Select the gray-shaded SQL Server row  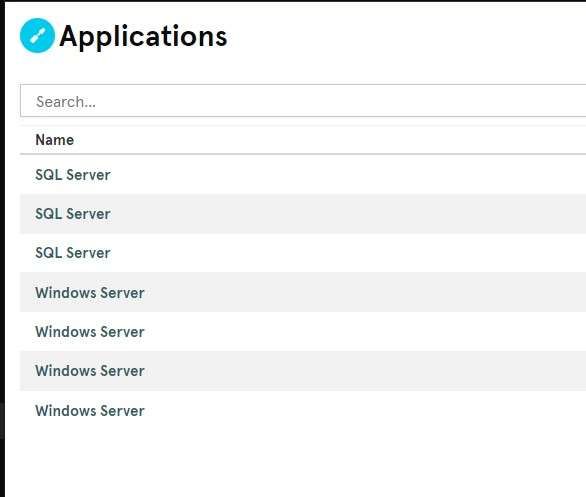click(x=303, y=214)
